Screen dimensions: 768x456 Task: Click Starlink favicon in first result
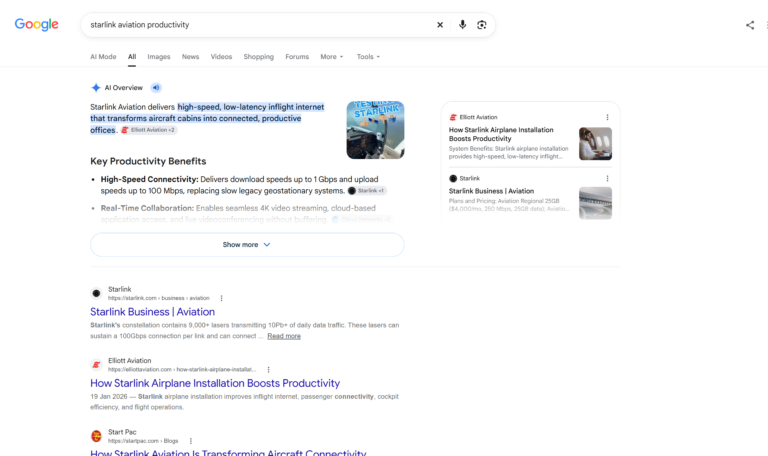pyautogui.click(x=96, y=293)
